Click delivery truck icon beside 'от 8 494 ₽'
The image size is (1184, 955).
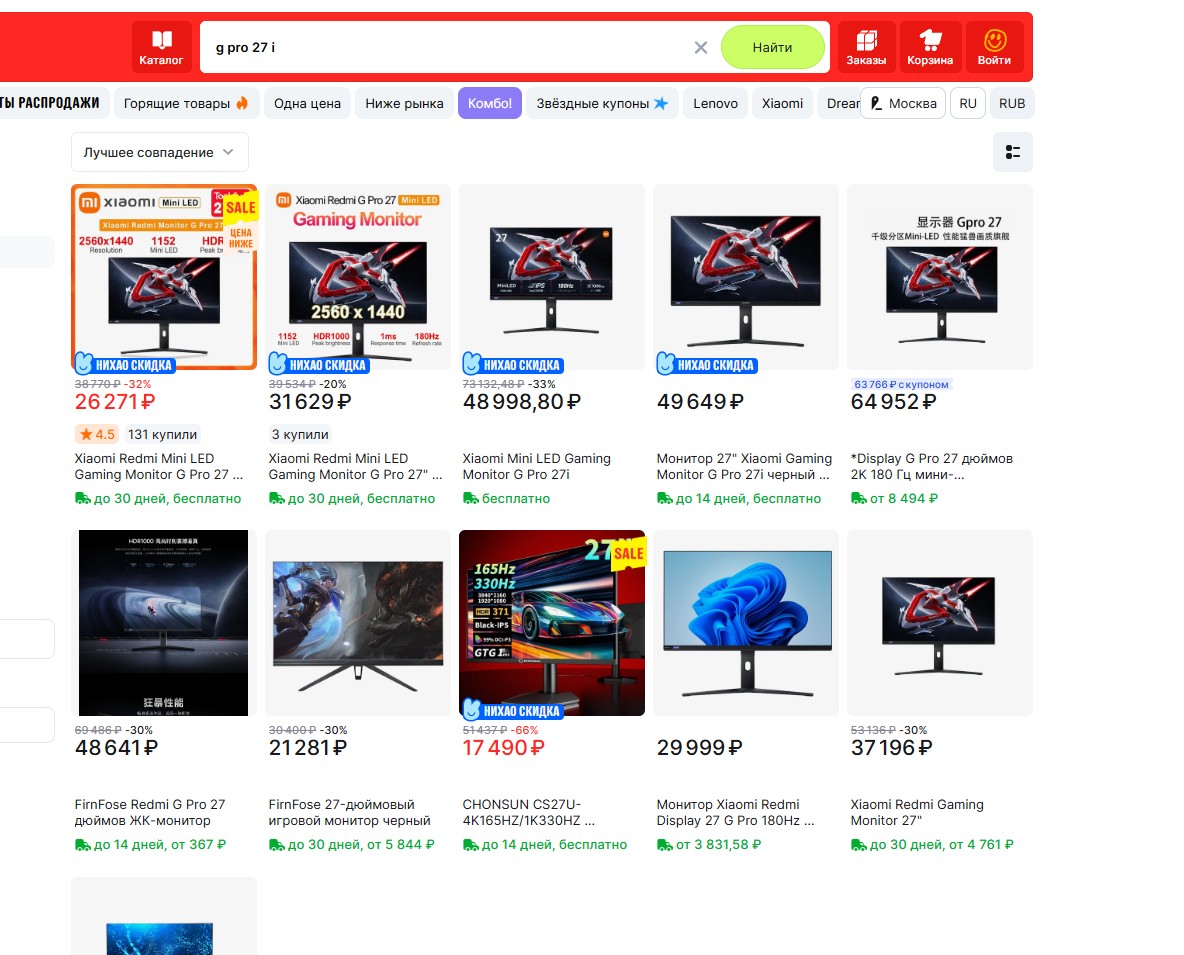(x=859, y=498)
